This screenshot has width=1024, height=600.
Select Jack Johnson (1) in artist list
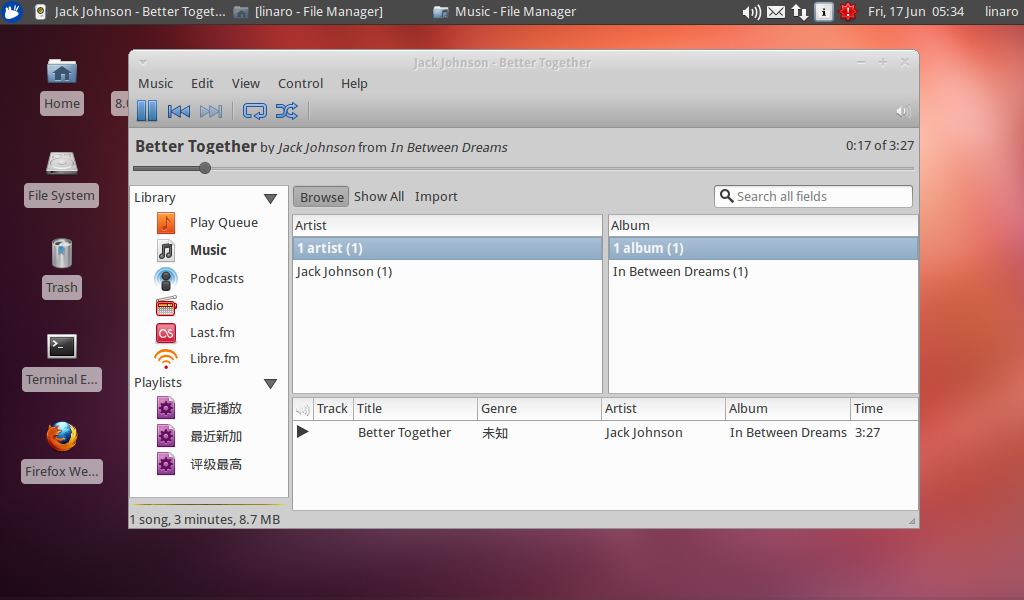point(447,272)
